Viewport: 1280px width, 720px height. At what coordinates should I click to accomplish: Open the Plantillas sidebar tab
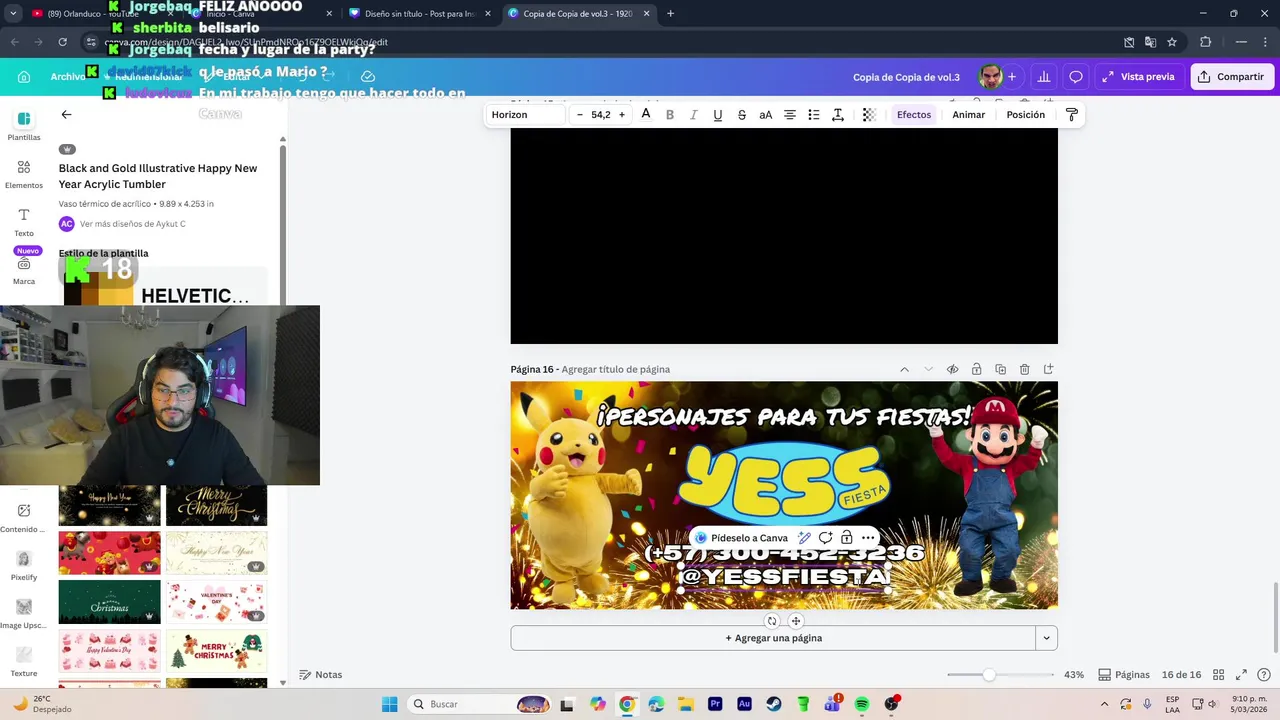pyautogui.click(x=24, y=125)
